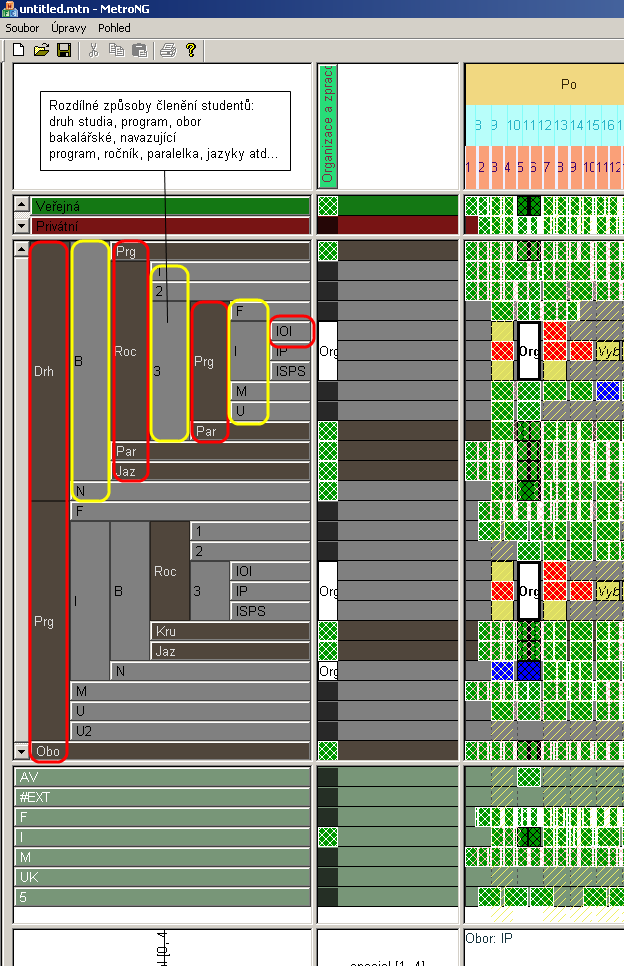Toggle the green hatched cell in the Kru row
624x966 pixels.
327,631
